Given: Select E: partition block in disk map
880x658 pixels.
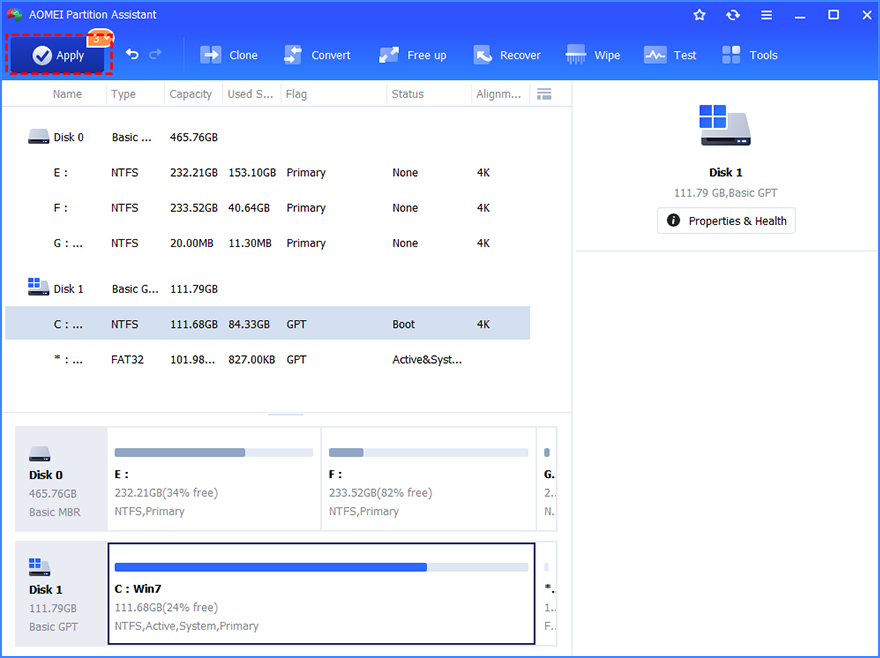Looking at the screenshot, I should click(214, 479).
